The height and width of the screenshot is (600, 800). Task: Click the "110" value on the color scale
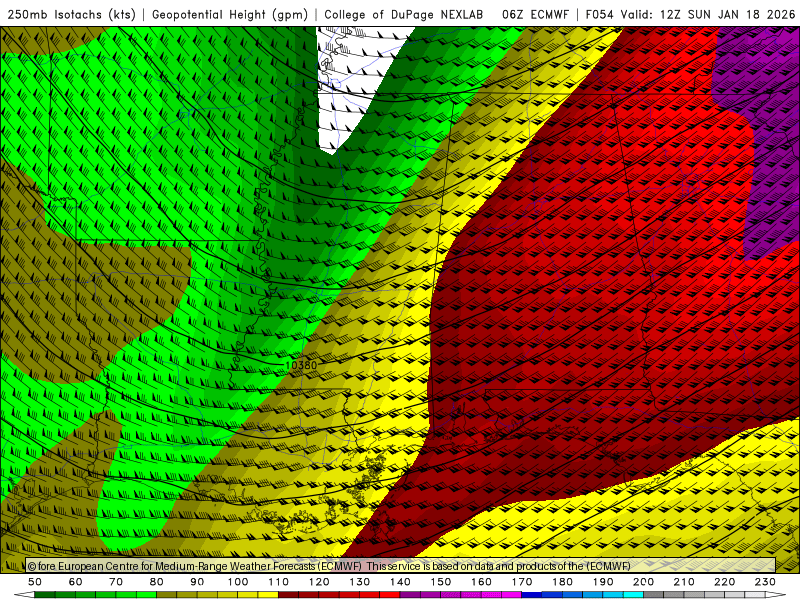(x=278, y=582)
